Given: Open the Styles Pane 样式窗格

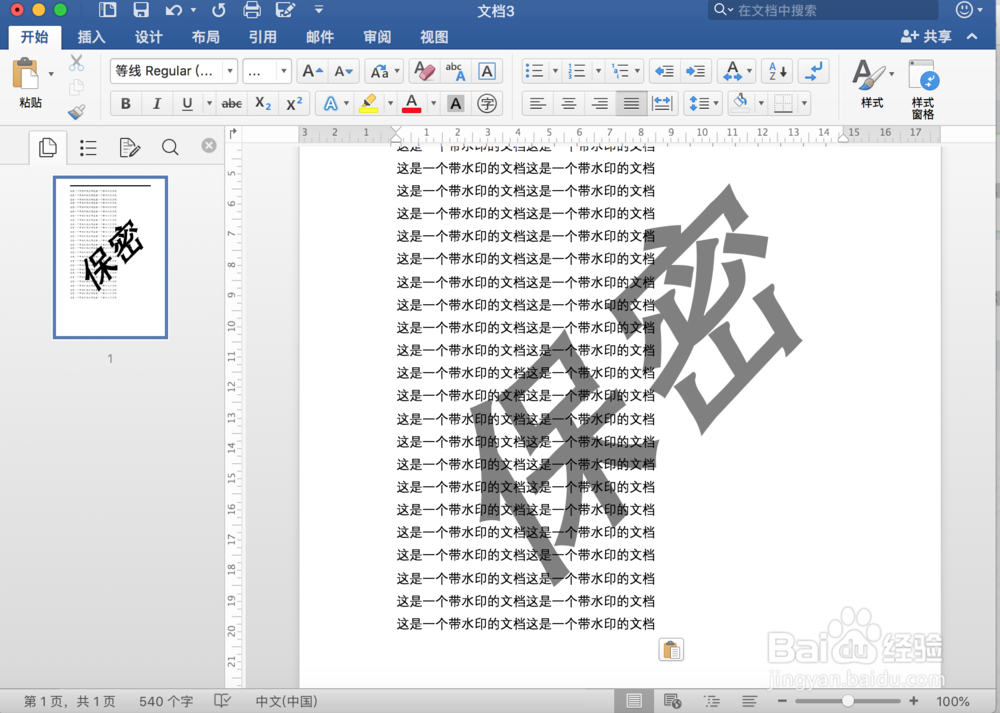Looking at the screenshot, I should tap(923, 89).
